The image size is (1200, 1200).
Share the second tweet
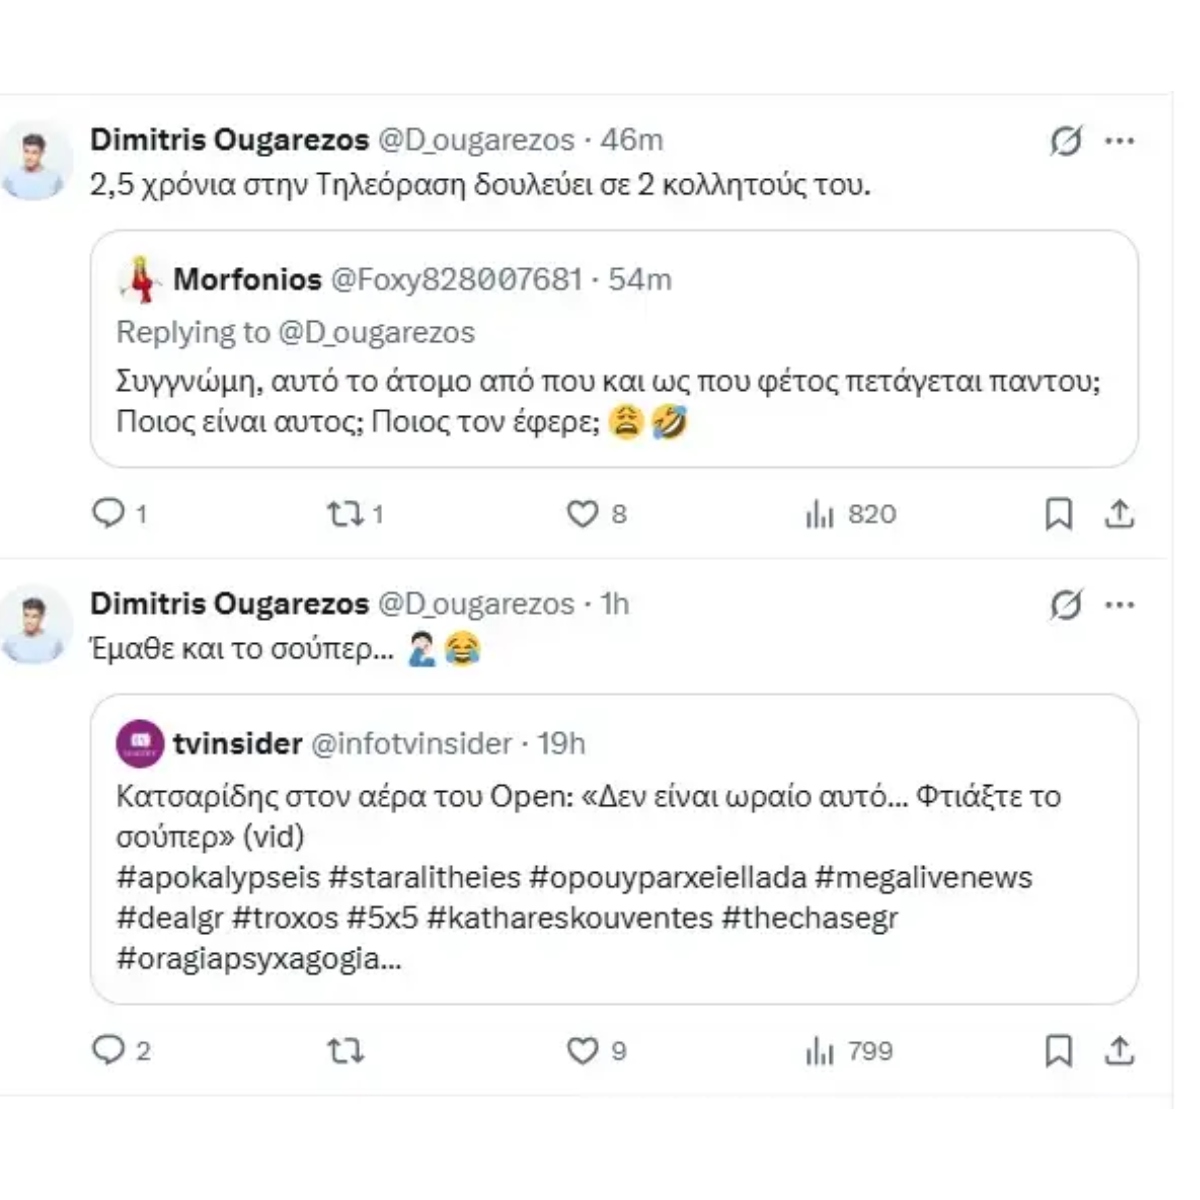(1120, 1050)
